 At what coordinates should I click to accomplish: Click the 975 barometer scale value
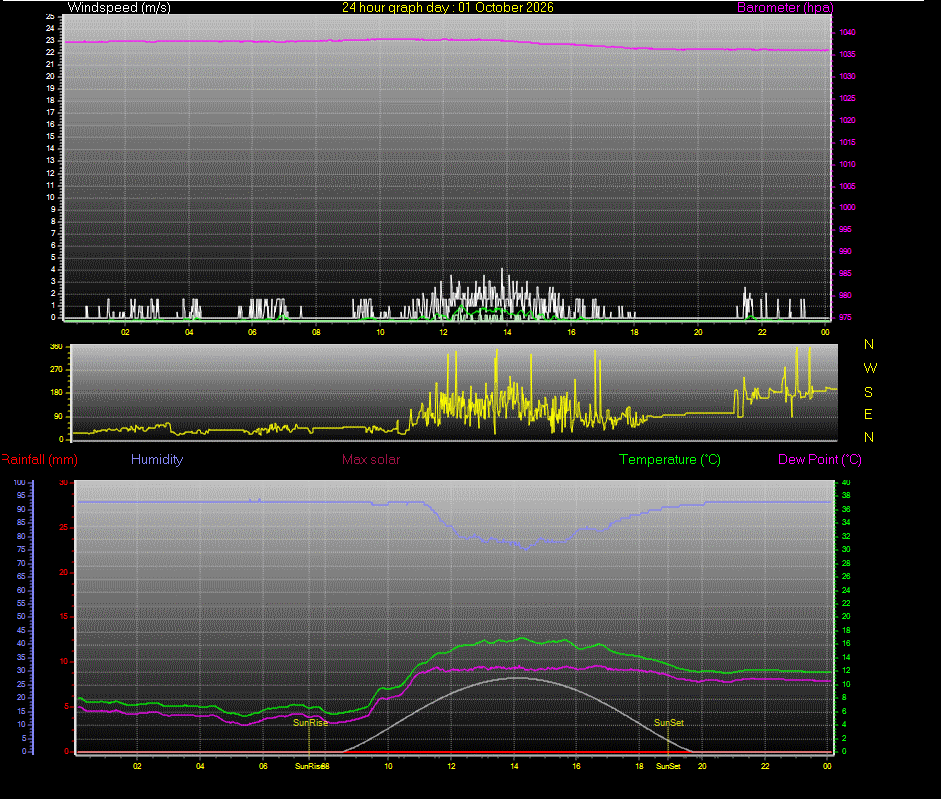coord(845,318)
